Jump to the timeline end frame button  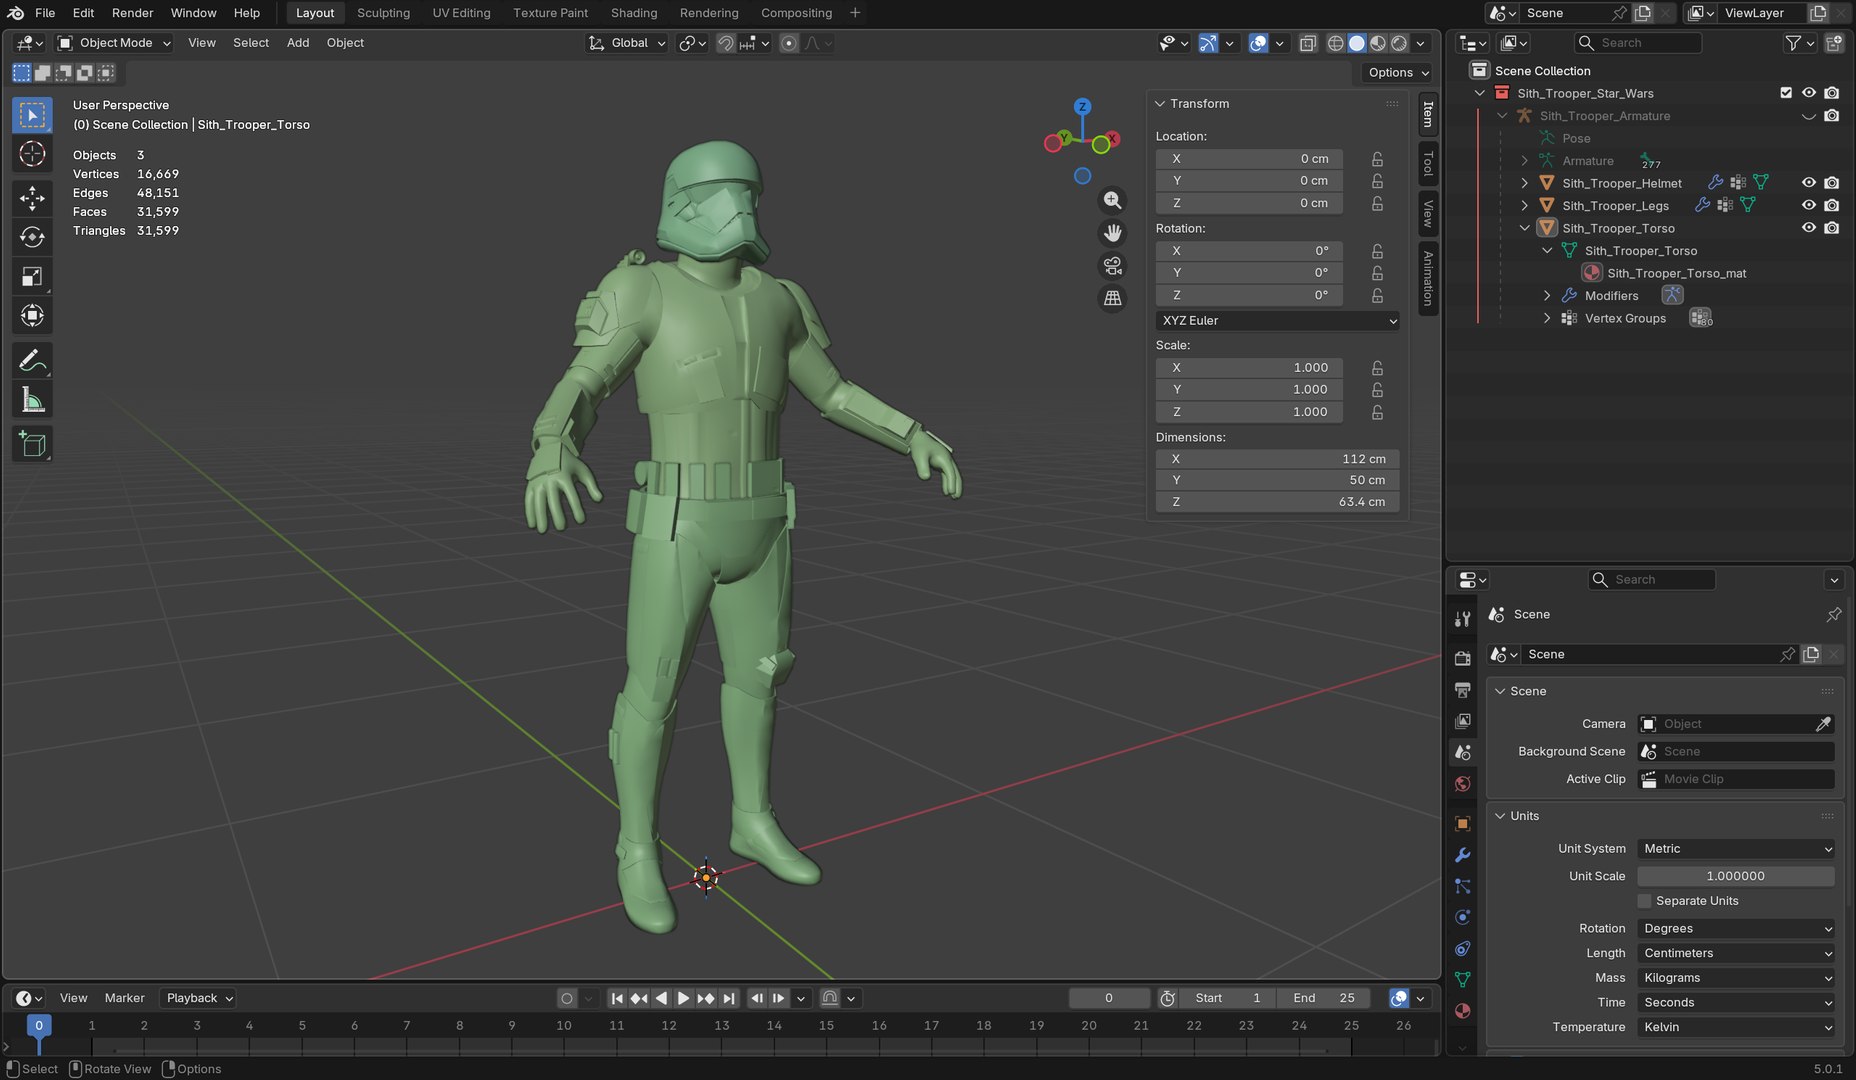(729, 998)
